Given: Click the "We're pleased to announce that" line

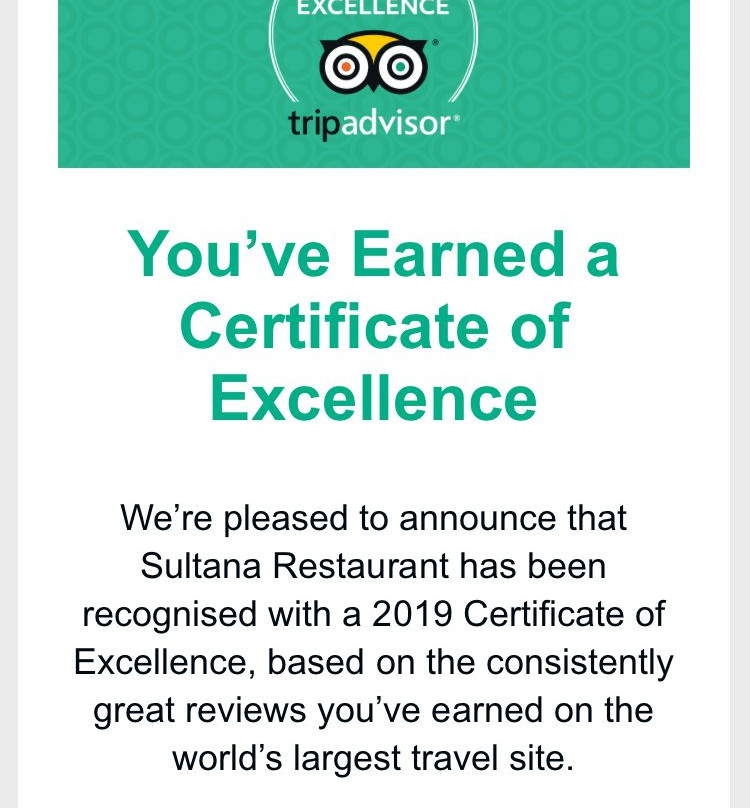Looking at the screenshot, I should point(374,518).
